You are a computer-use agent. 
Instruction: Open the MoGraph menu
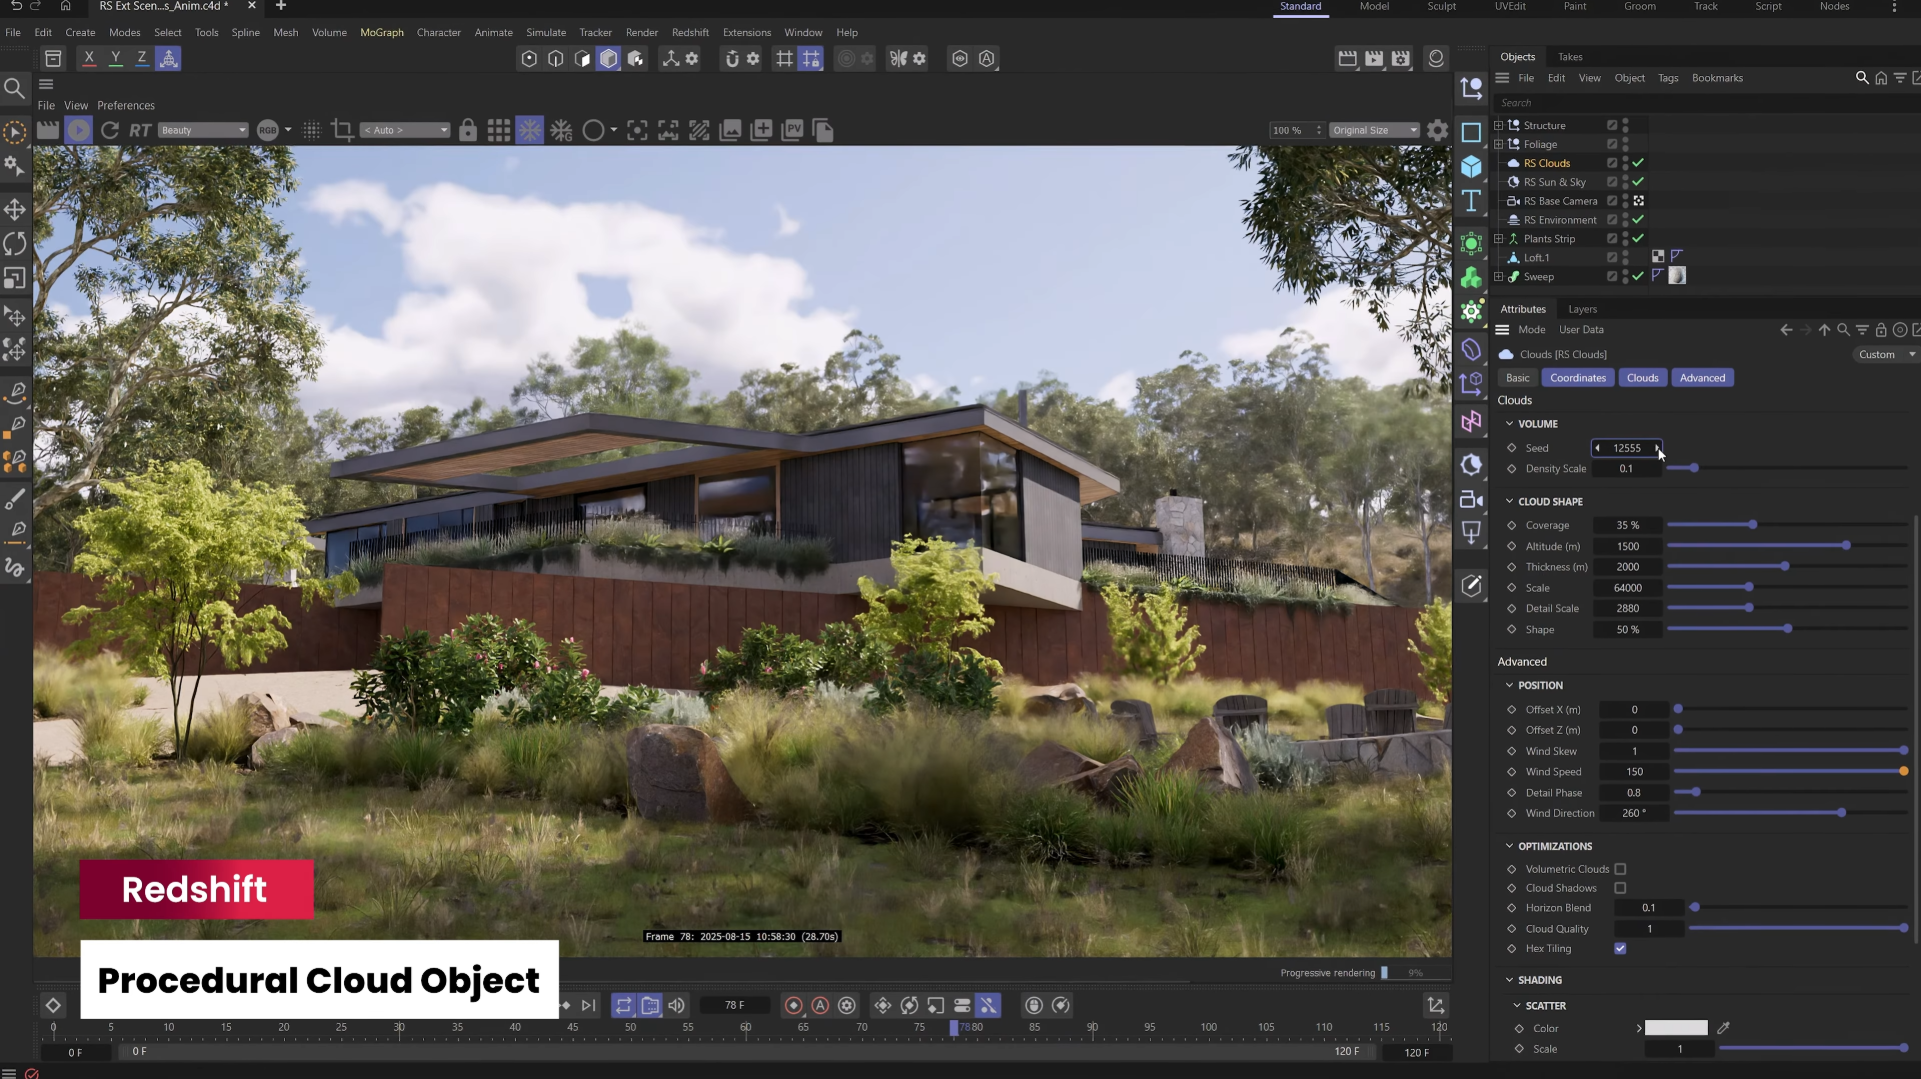(381, 32)
